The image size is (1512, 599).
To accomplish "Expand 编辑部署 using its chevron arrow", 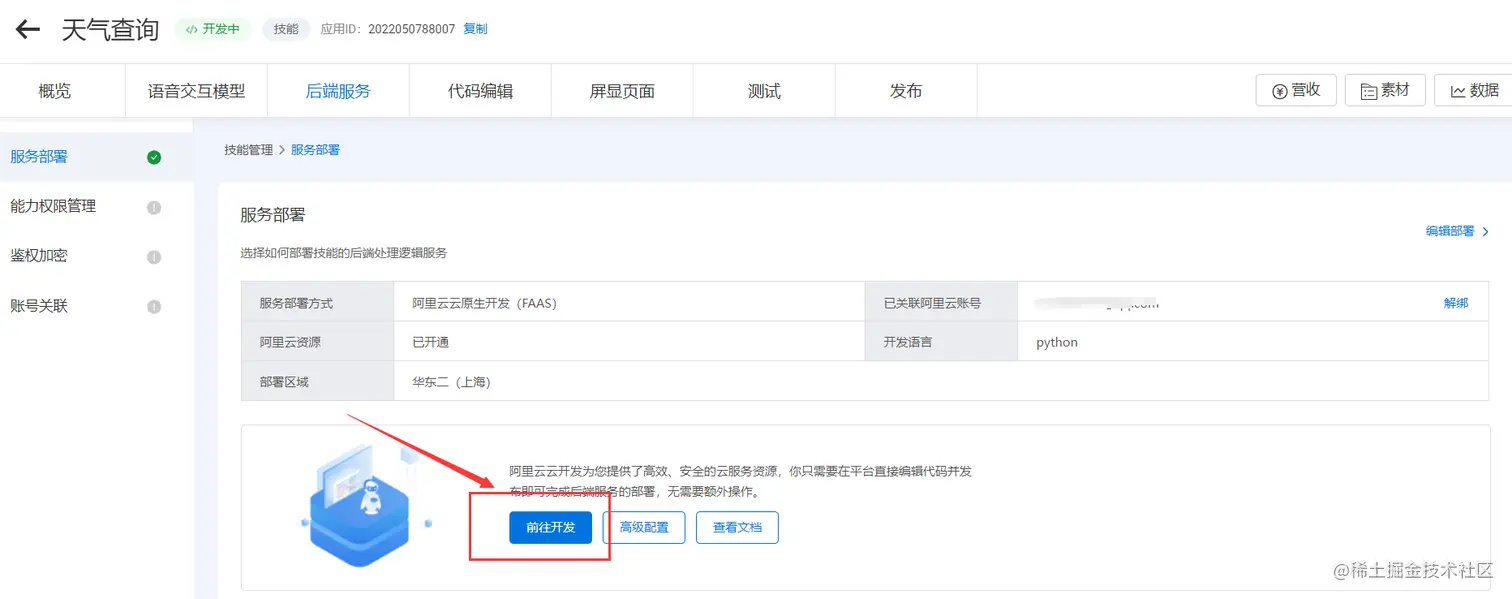I will pos(1486,231).
